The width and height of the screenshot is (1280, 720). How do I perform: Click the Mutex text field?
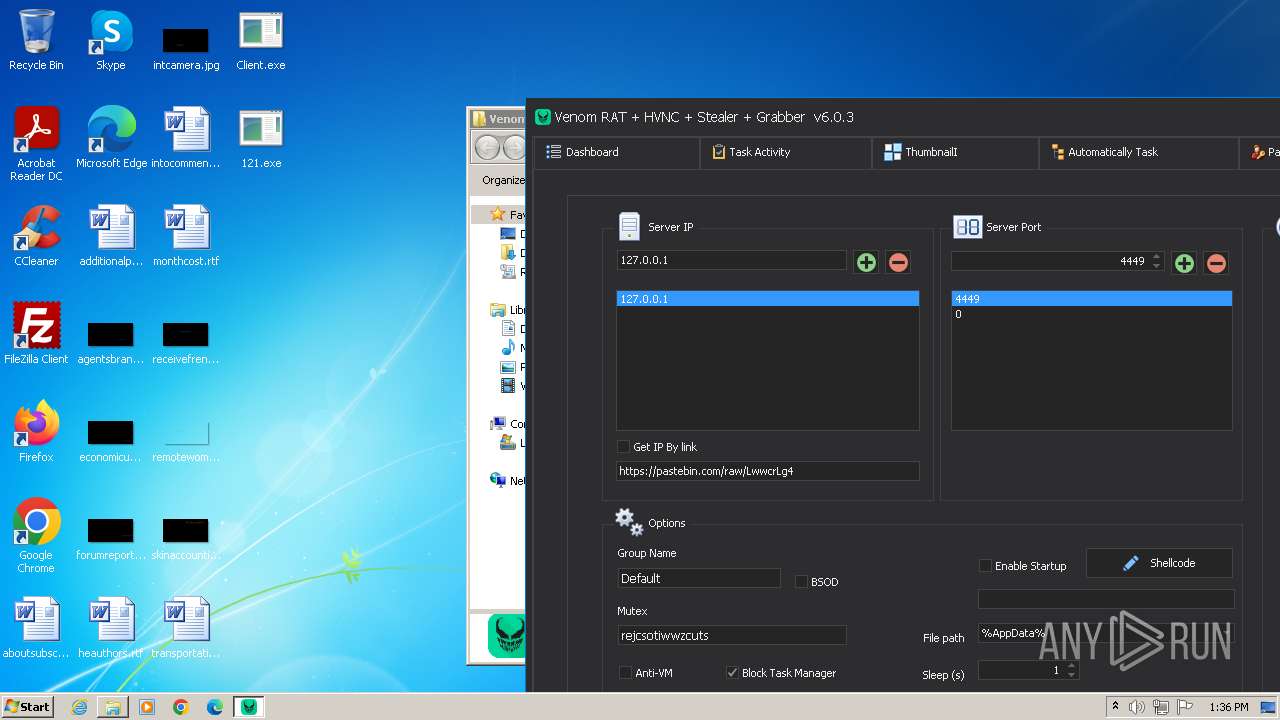(x=732, y=635)
